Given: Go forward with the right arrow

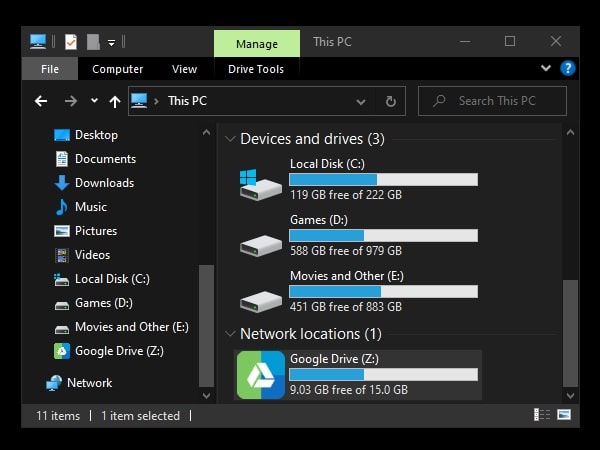Looking at the screenshot, I should [x=71, y=101].
